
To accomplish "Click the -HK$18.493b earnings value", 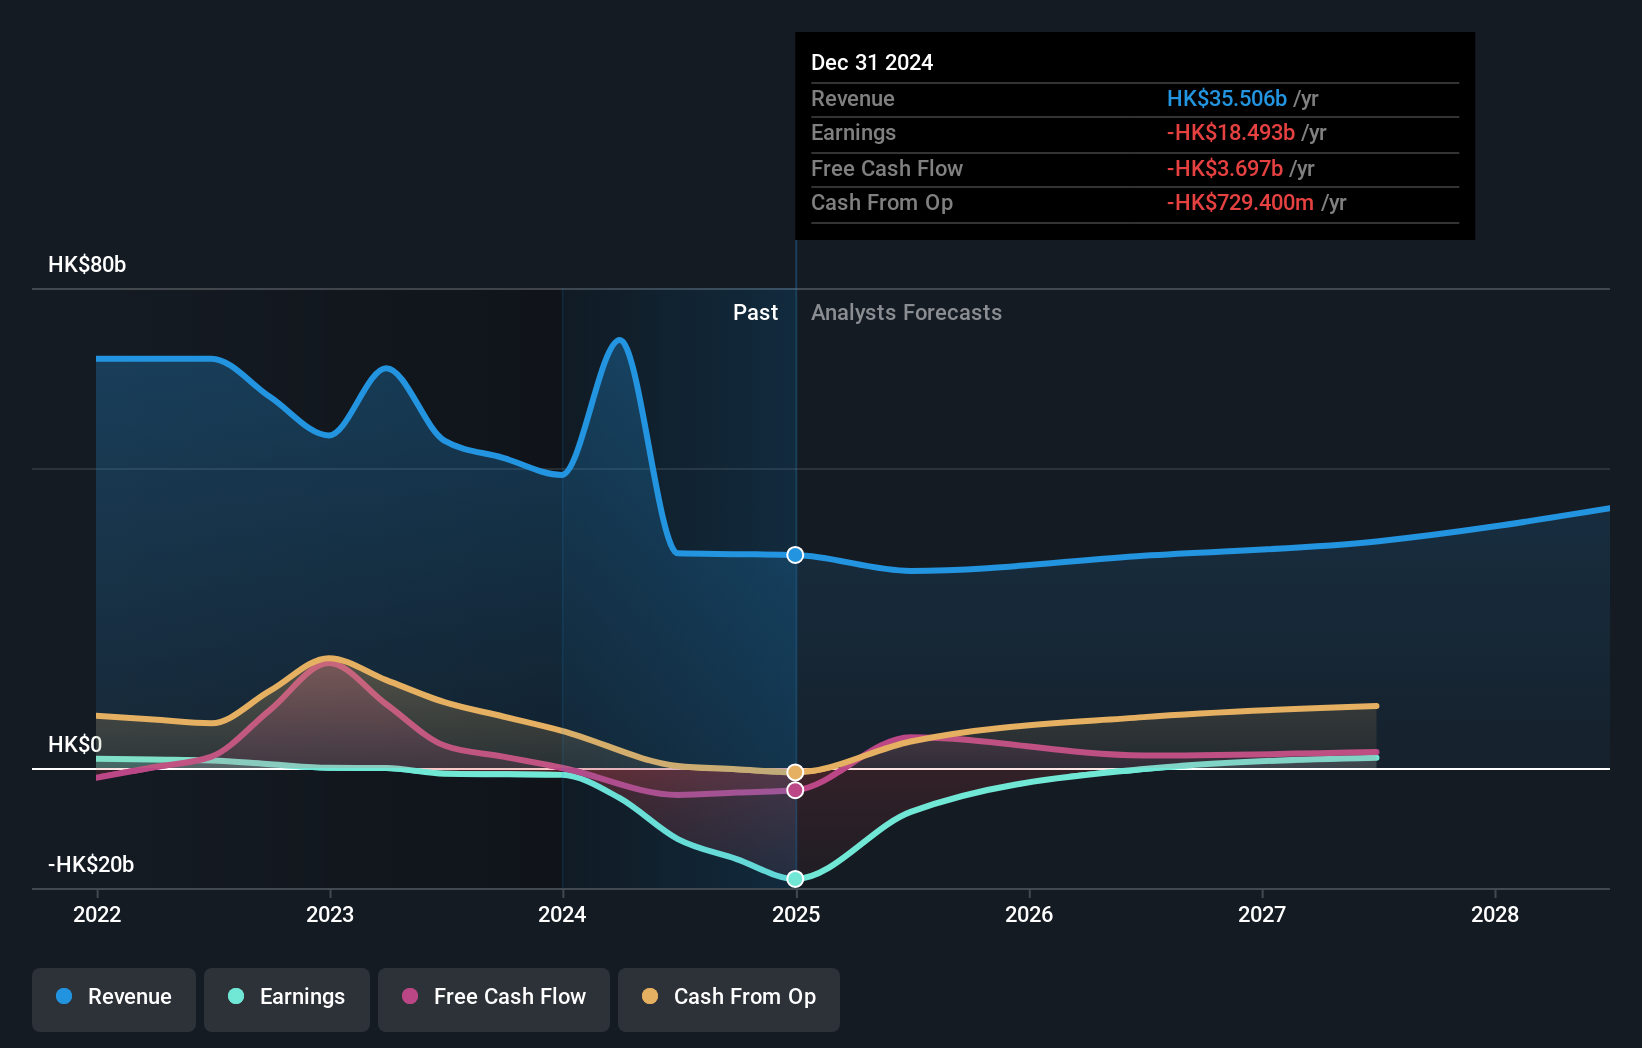I will point(1230,132).
